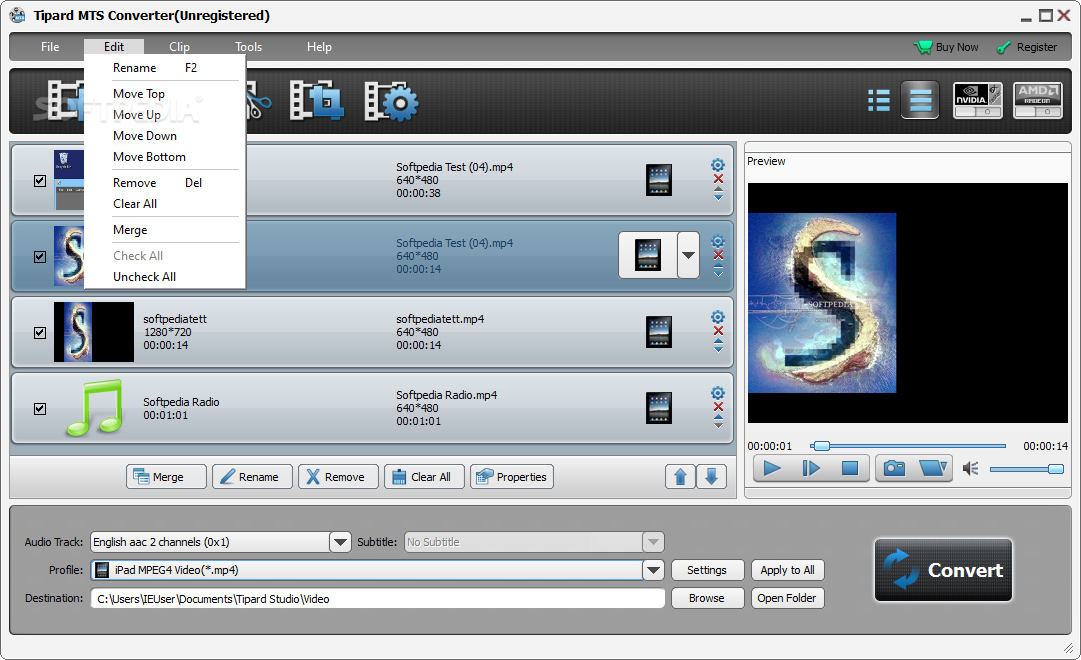Click Register key link
This screenshot has width=1081, height=660.
(1027, 47)
